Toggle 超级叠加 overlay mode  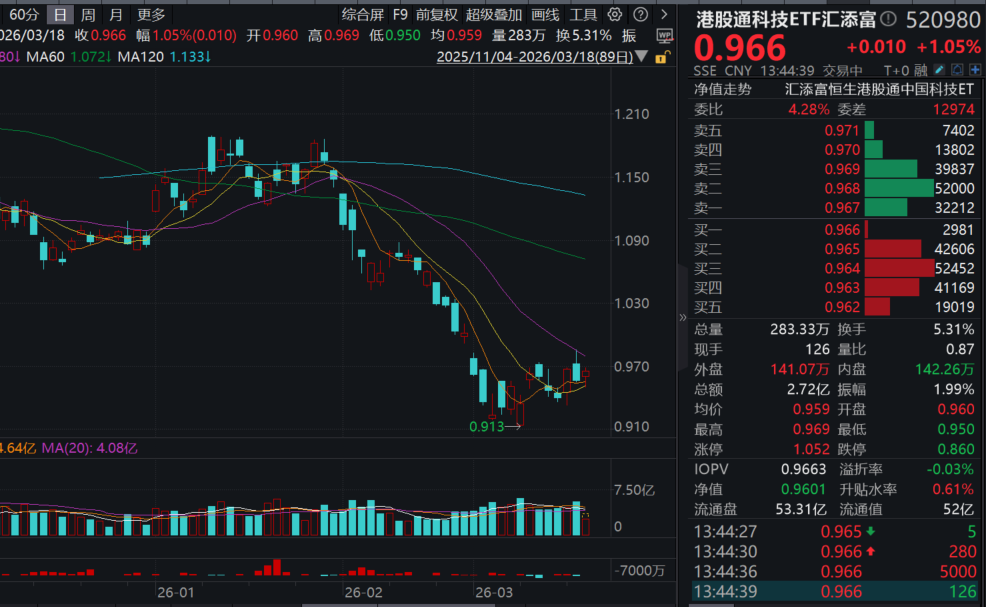[493, 15]
